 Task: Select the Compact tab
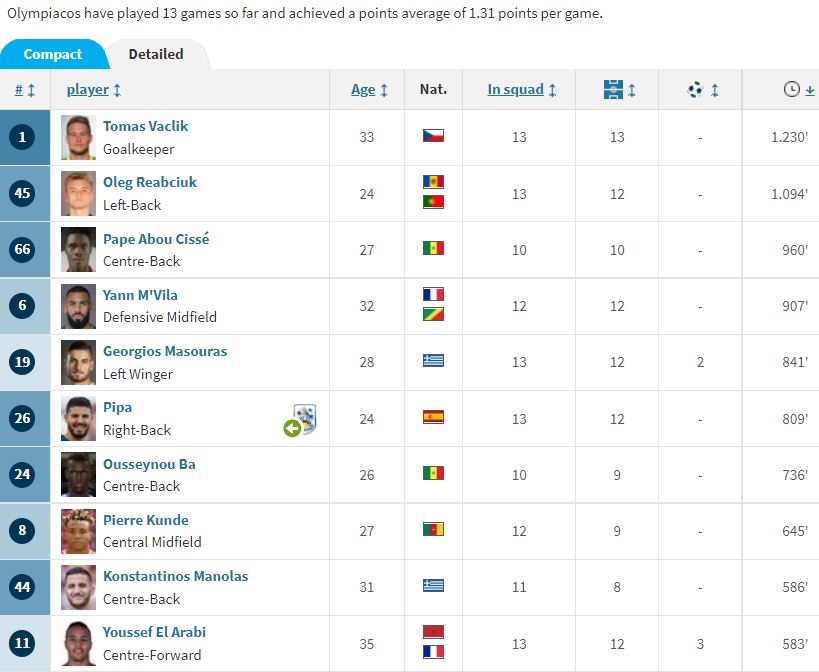point(53,54)
